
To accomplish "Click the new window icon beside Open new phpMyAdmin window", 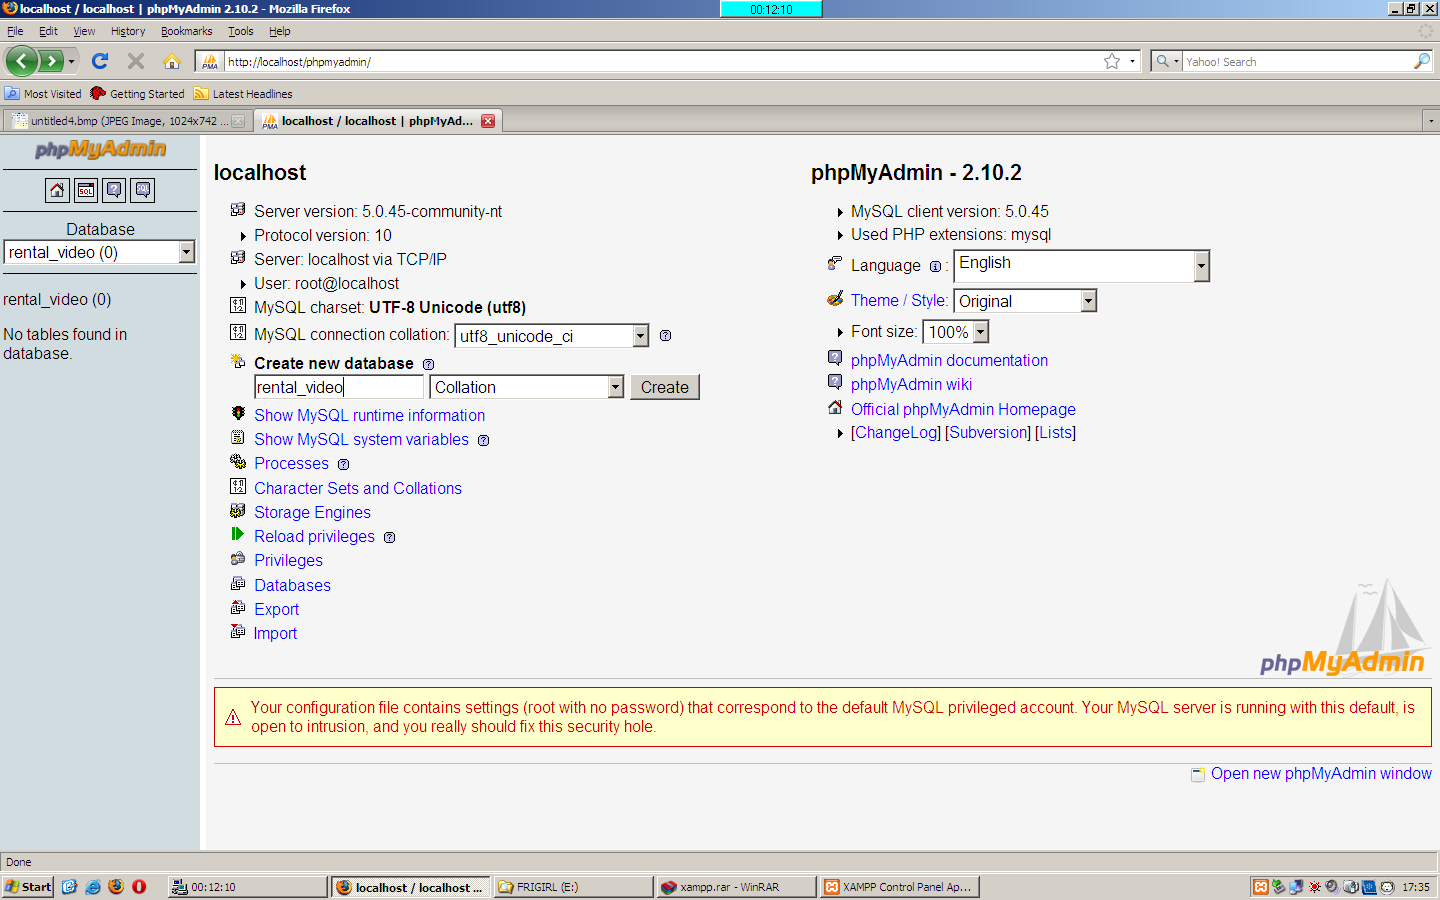I will point(1198,775).
